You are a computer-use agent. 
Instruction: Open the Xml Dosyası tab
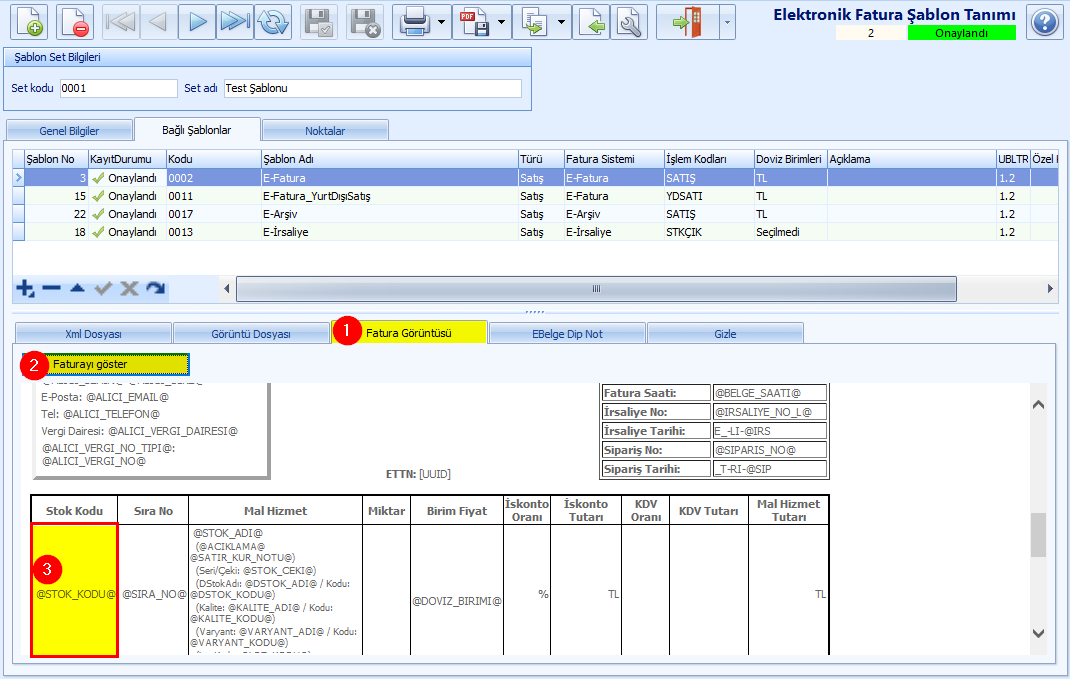93,334
